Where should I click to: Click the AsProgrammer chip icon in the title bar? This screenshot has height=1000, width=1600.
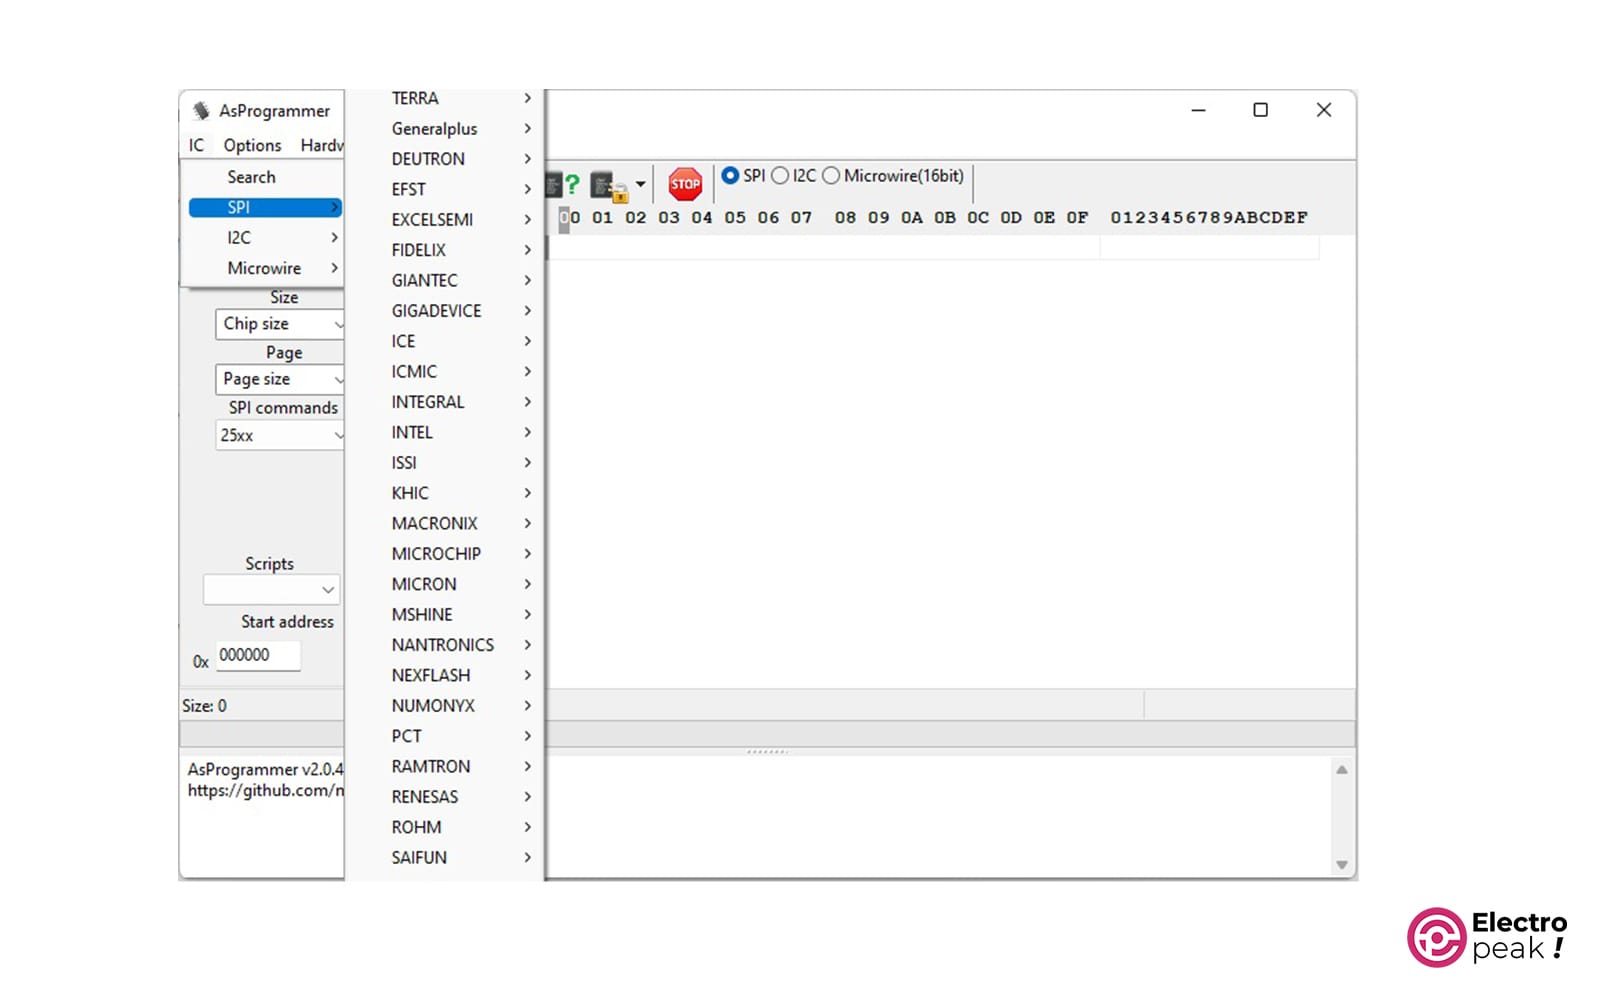click(x=201, y=110)
